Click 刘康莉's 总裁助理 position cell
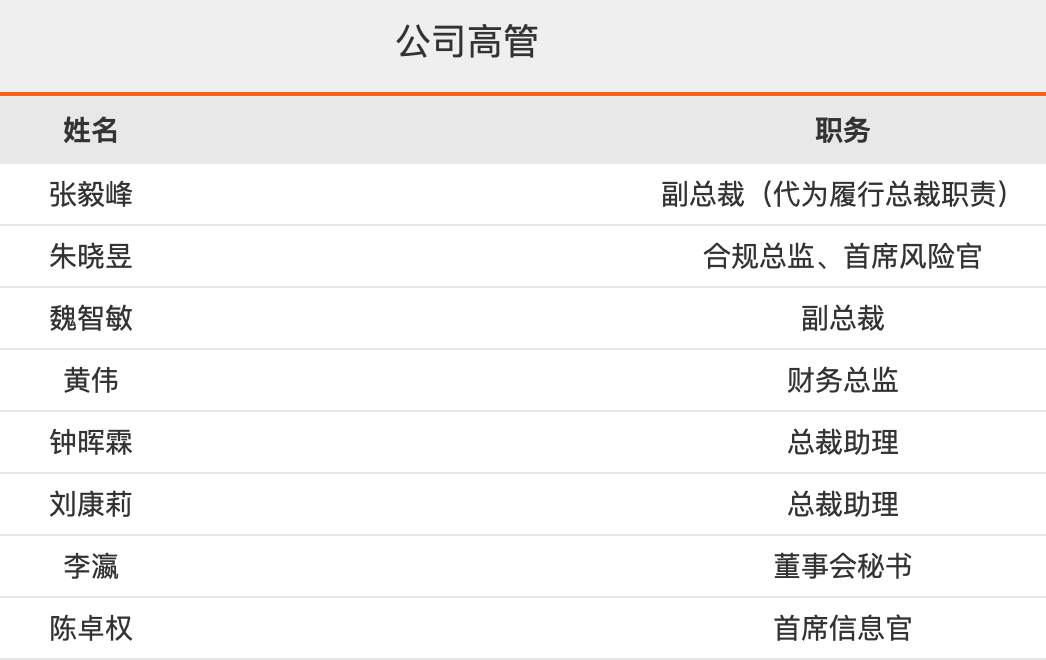Viewport: 1046px width, 660px height. click(842, 505)
